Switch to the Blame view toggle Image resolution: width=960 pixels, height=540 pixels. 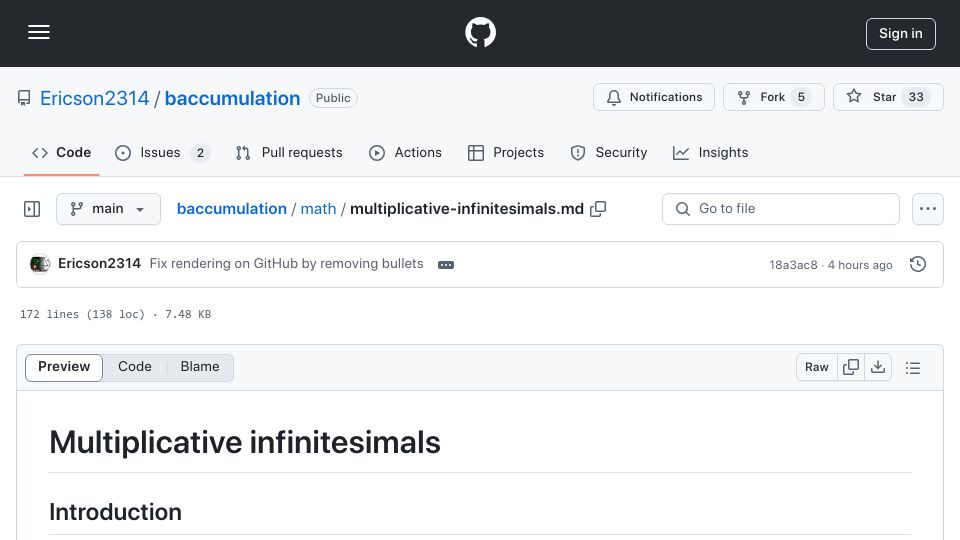(200, 367)
